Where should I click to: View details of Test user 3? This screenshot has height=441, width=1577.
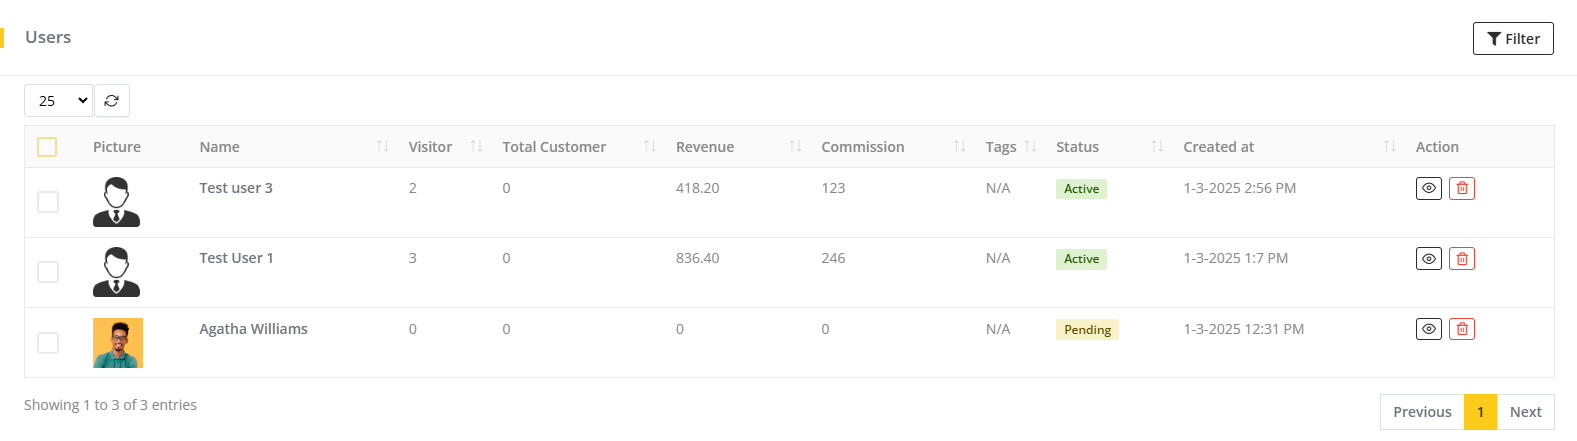click(x=1428, y=188)
